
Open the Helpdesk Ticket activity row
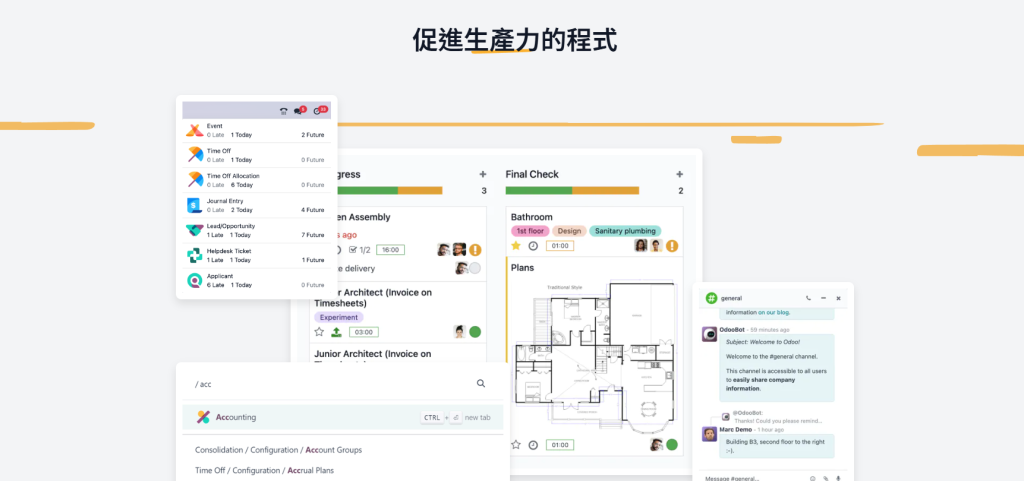[257, 255]
